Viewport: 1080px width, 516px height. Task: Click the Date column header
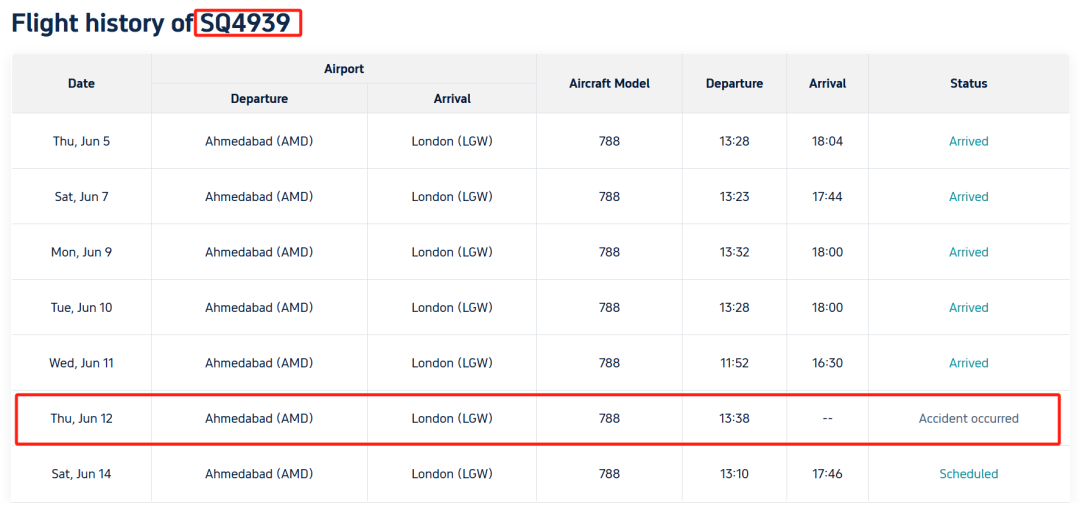[x=81, y=84]
